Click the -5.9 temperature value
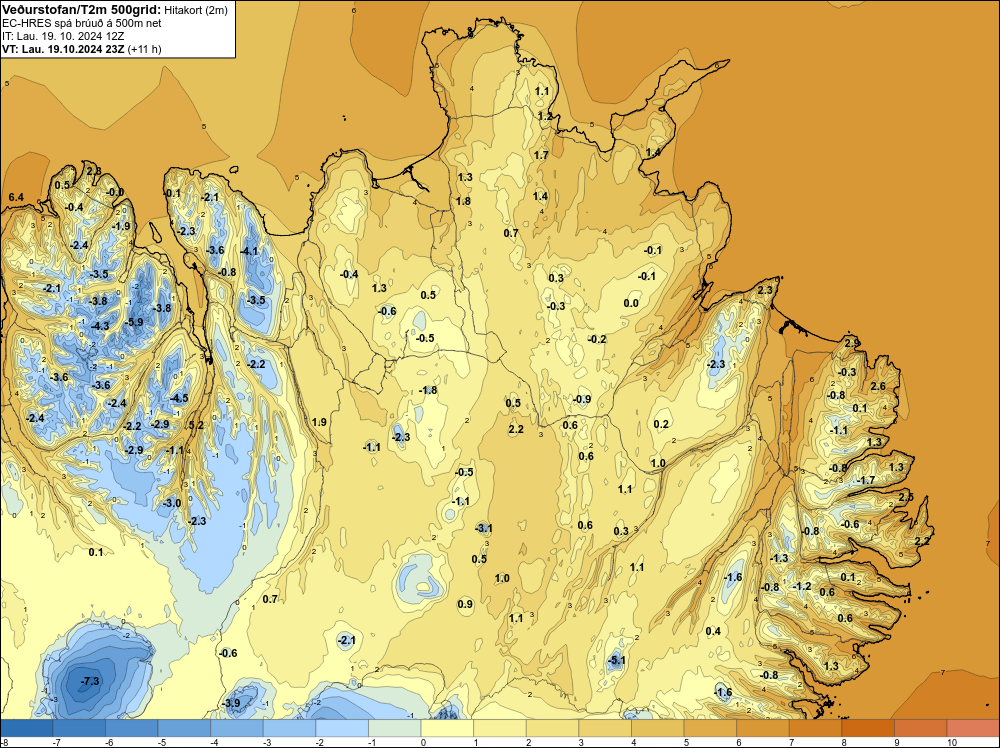Image resolution: width=1000 pixels, height=748 pixels. pyautogui.click(x=135, y=322)
